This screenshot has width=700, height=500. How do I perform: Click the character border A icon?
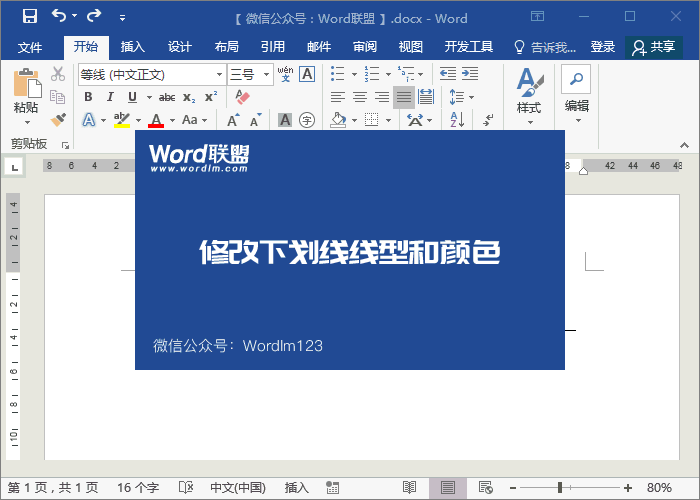tap(307, 74)
